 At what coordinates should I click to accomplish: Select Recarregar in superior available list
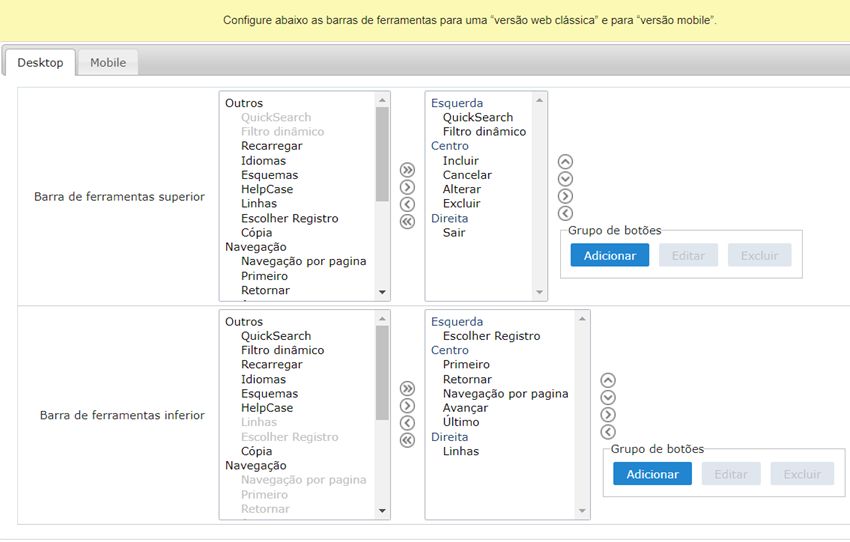[x=272, y=146]
